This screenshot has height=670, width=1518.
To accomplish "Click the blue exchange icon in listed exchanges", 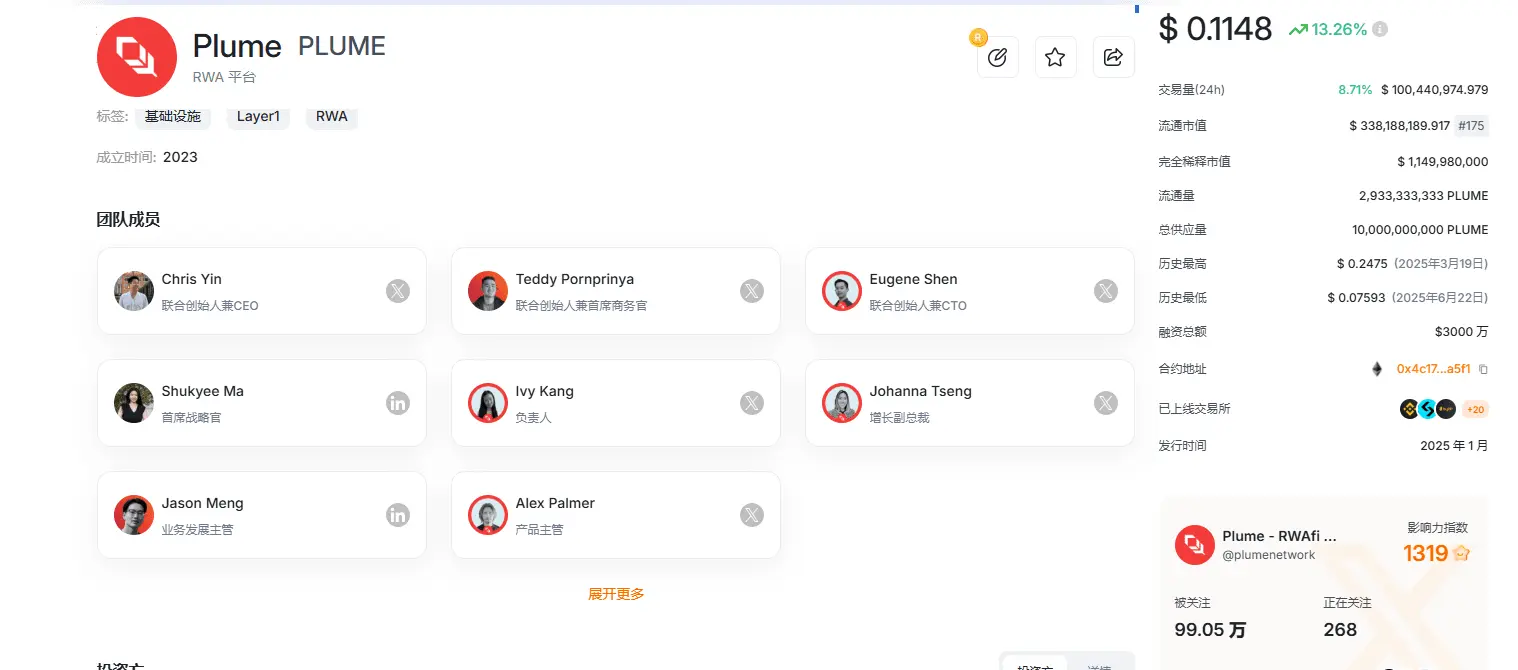I will [x=1427, y=409].
